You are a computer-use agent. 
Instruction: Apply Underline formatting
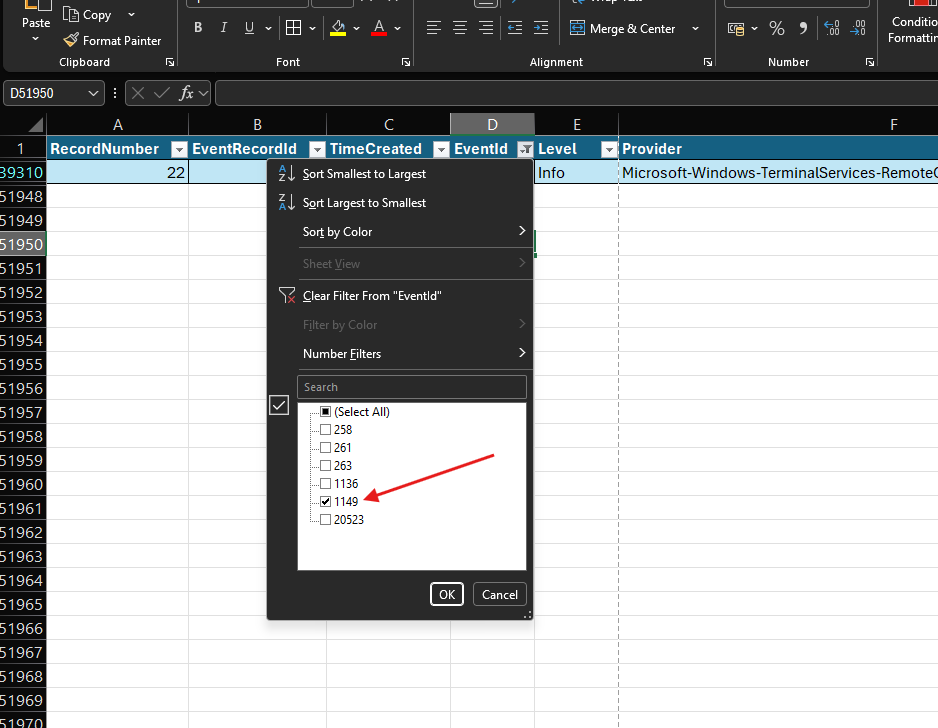(x=249, y=28)
